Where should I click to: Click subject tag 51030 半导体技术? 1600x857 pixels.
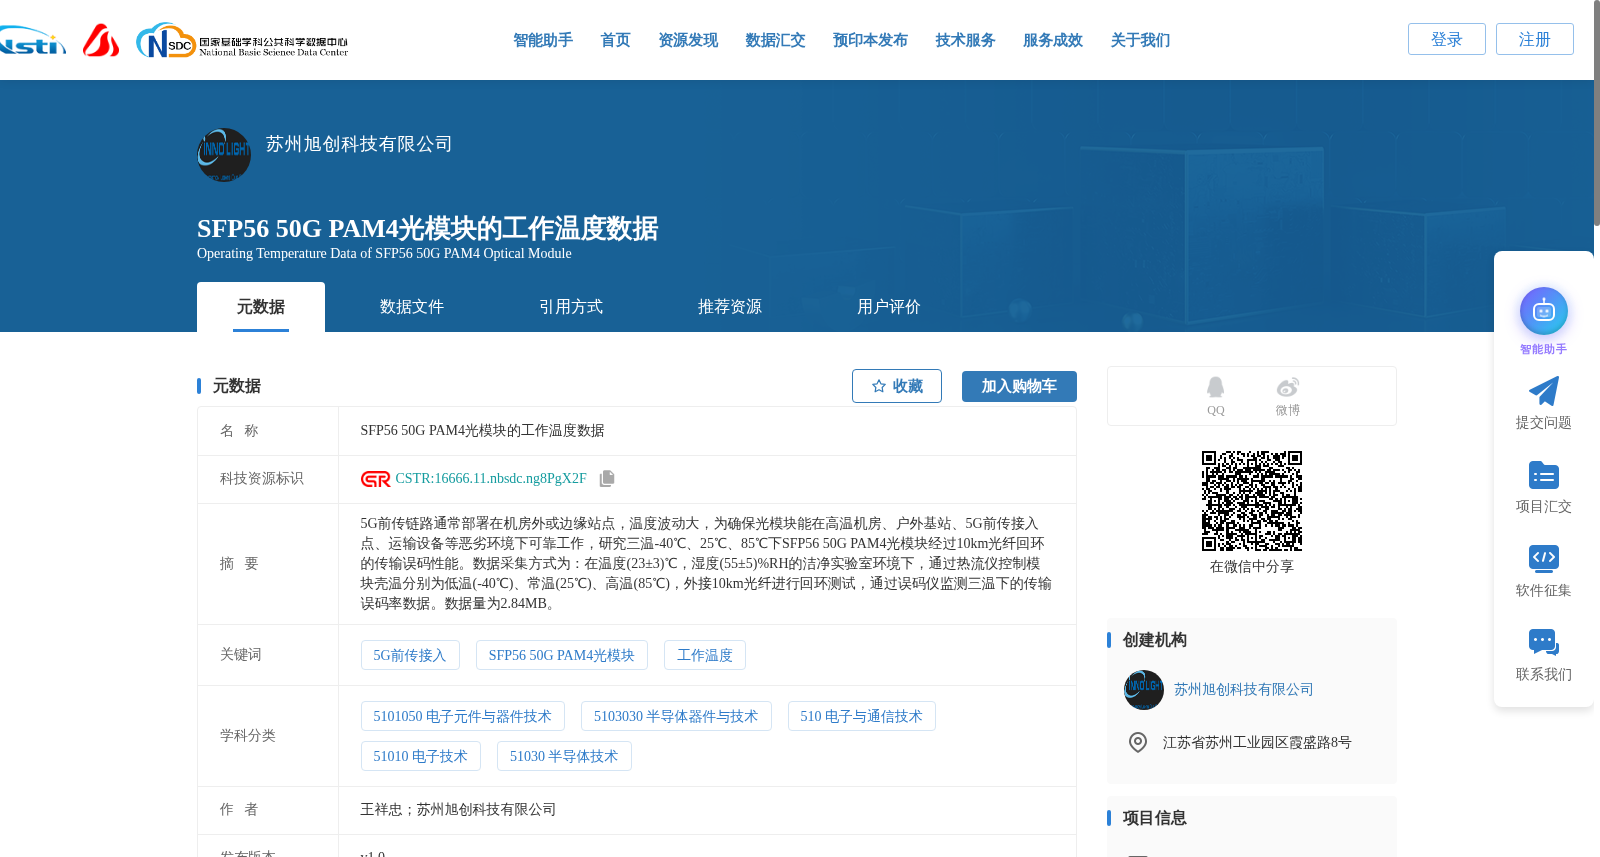pos(564,756)
